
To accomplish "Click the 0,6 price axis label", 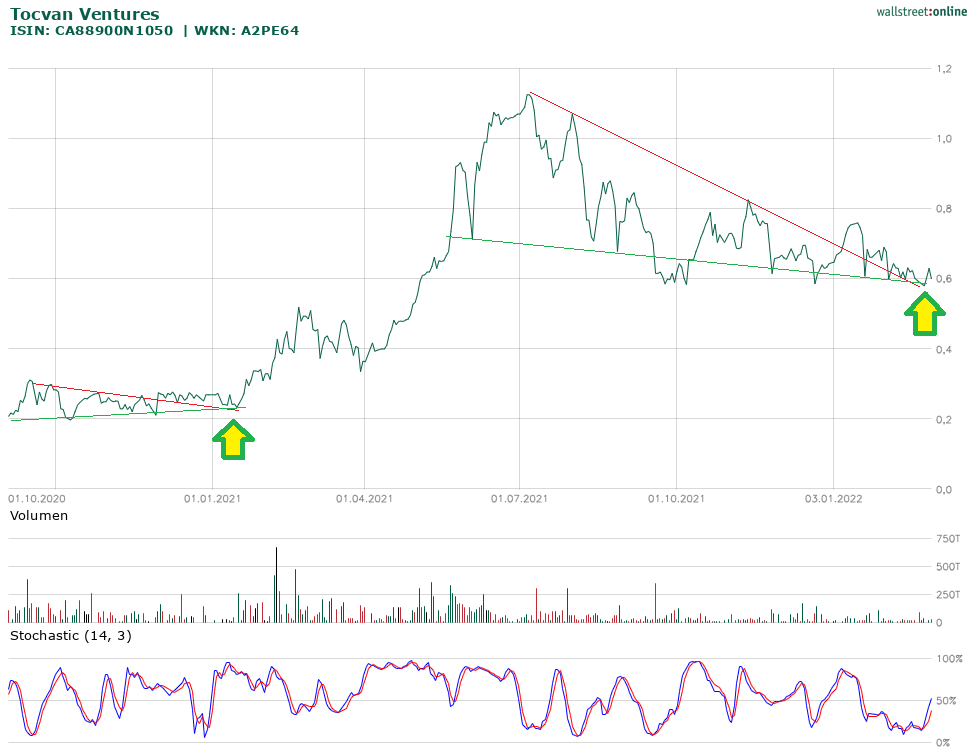I will click(944, 279).
